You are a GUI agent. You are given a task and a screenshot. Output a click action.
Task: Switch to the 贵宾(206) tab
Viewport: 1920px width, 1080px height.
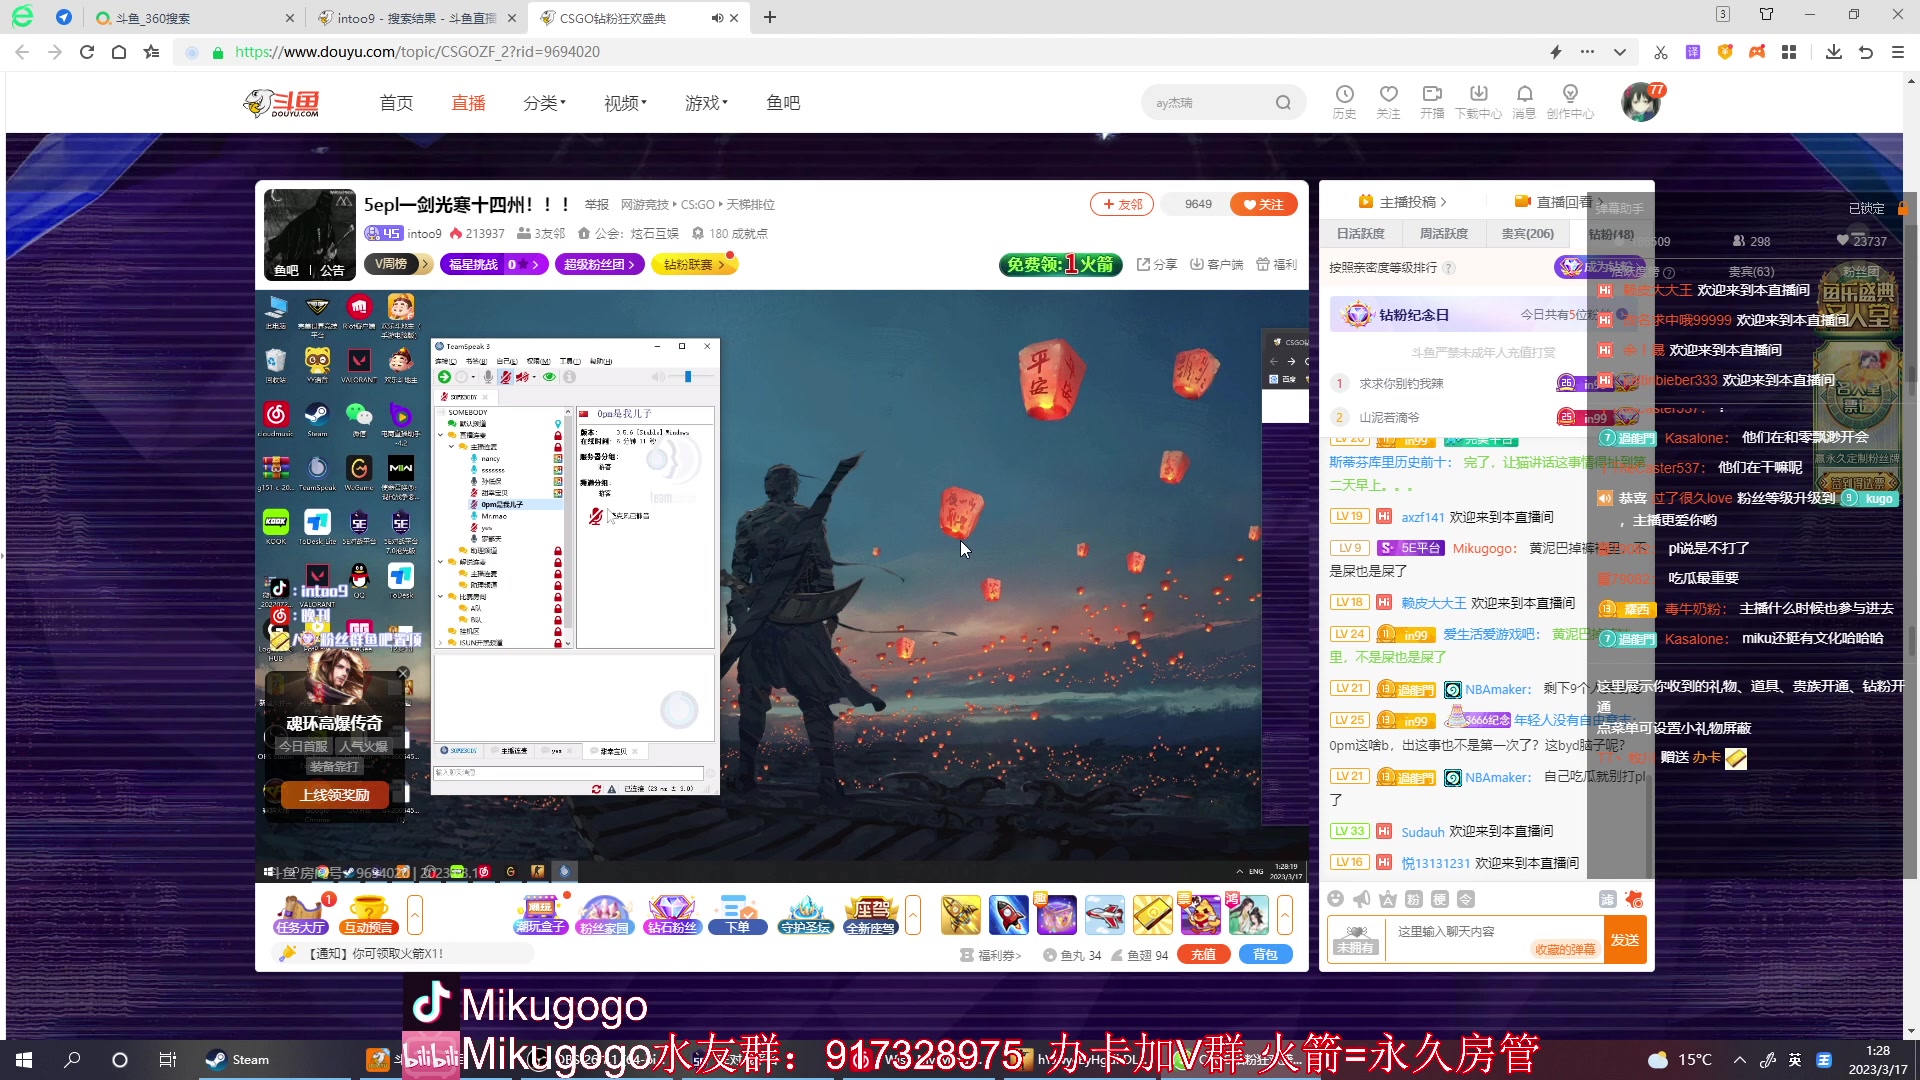click(x=1528, y=233)
